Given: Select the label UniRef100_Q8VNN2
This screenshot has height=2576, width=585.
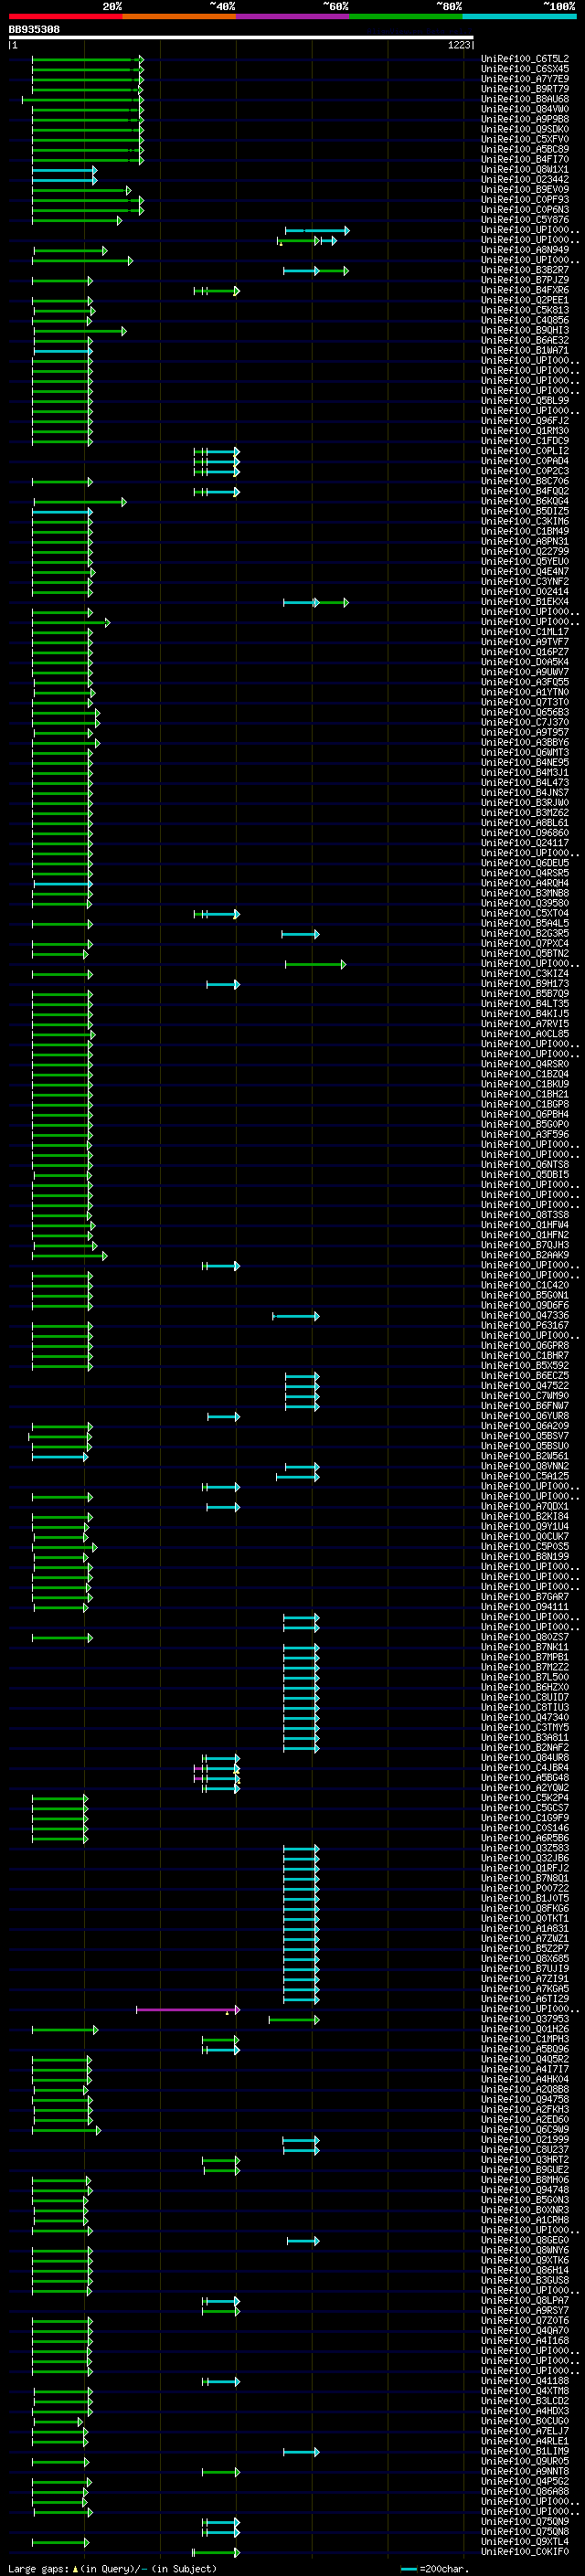Looking at the screenshot, I should click(525, 1466).
